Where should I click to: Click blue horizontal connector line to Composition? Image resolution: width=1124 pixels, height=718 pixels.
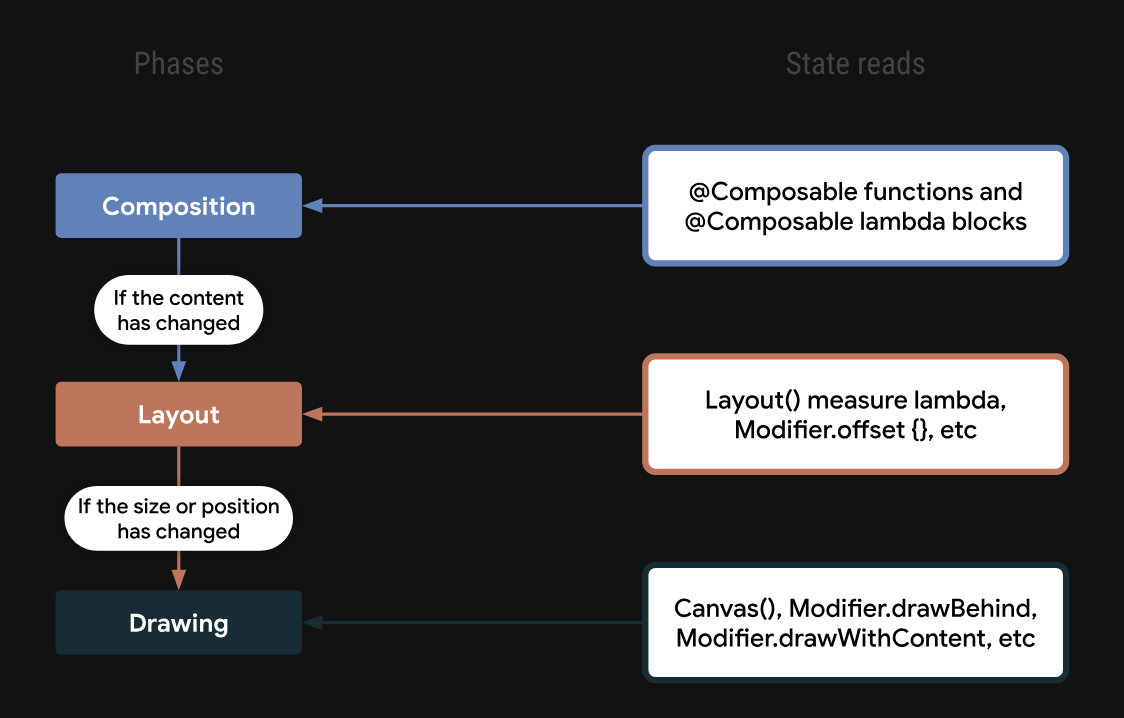coord(480,206)
